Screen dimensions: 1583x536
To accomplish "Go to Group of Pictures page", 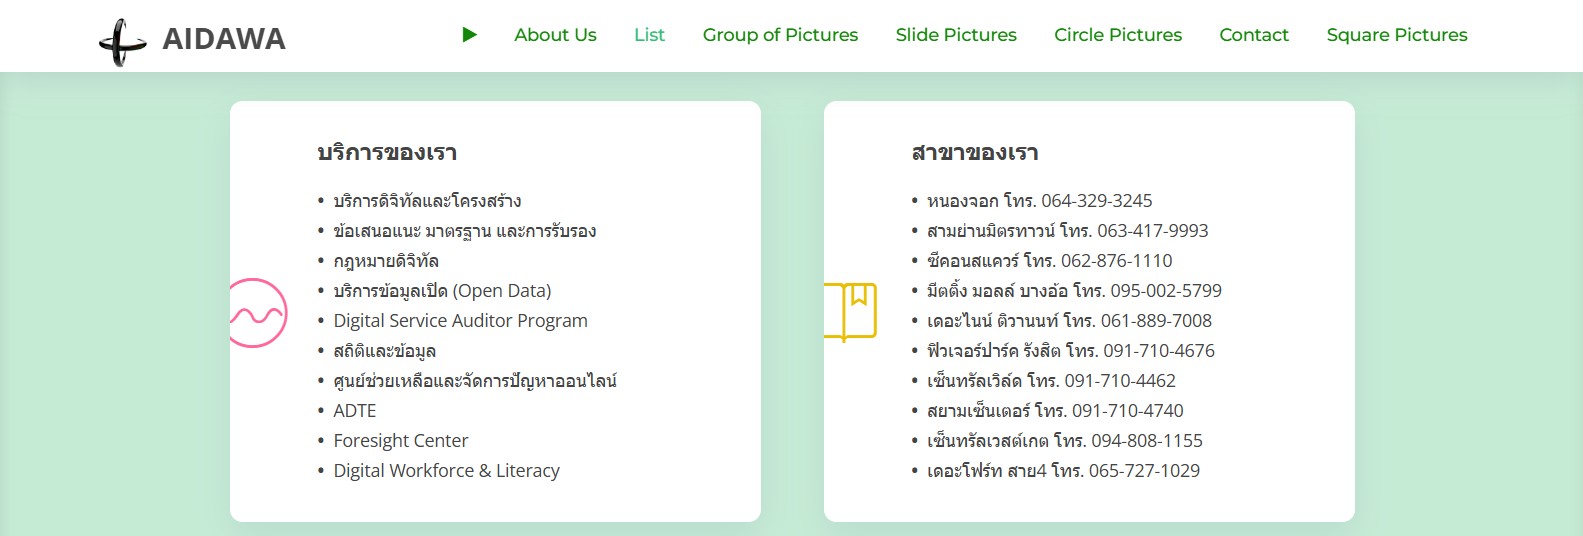I will tap(780, 35).
